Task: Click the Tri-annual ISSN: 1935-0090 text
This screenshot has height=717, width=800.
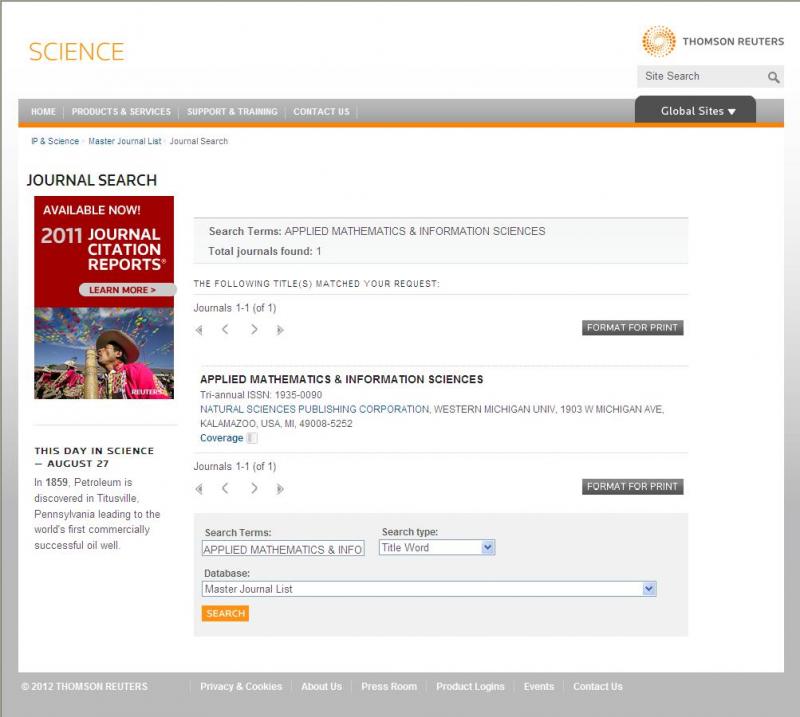Action: pos(261,394)
